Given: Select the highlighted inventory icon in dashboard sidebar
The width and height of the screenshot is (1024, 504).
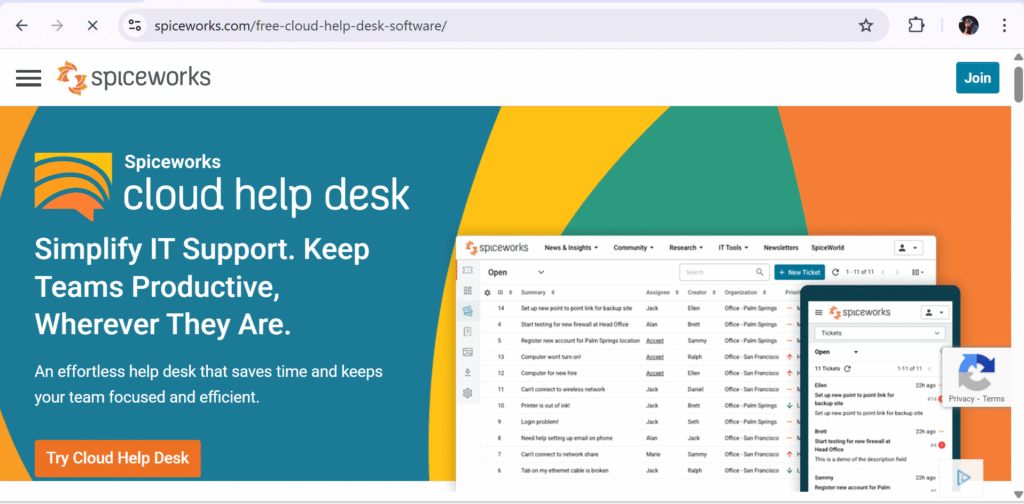Looking at the screenshot, I should 467,311.
